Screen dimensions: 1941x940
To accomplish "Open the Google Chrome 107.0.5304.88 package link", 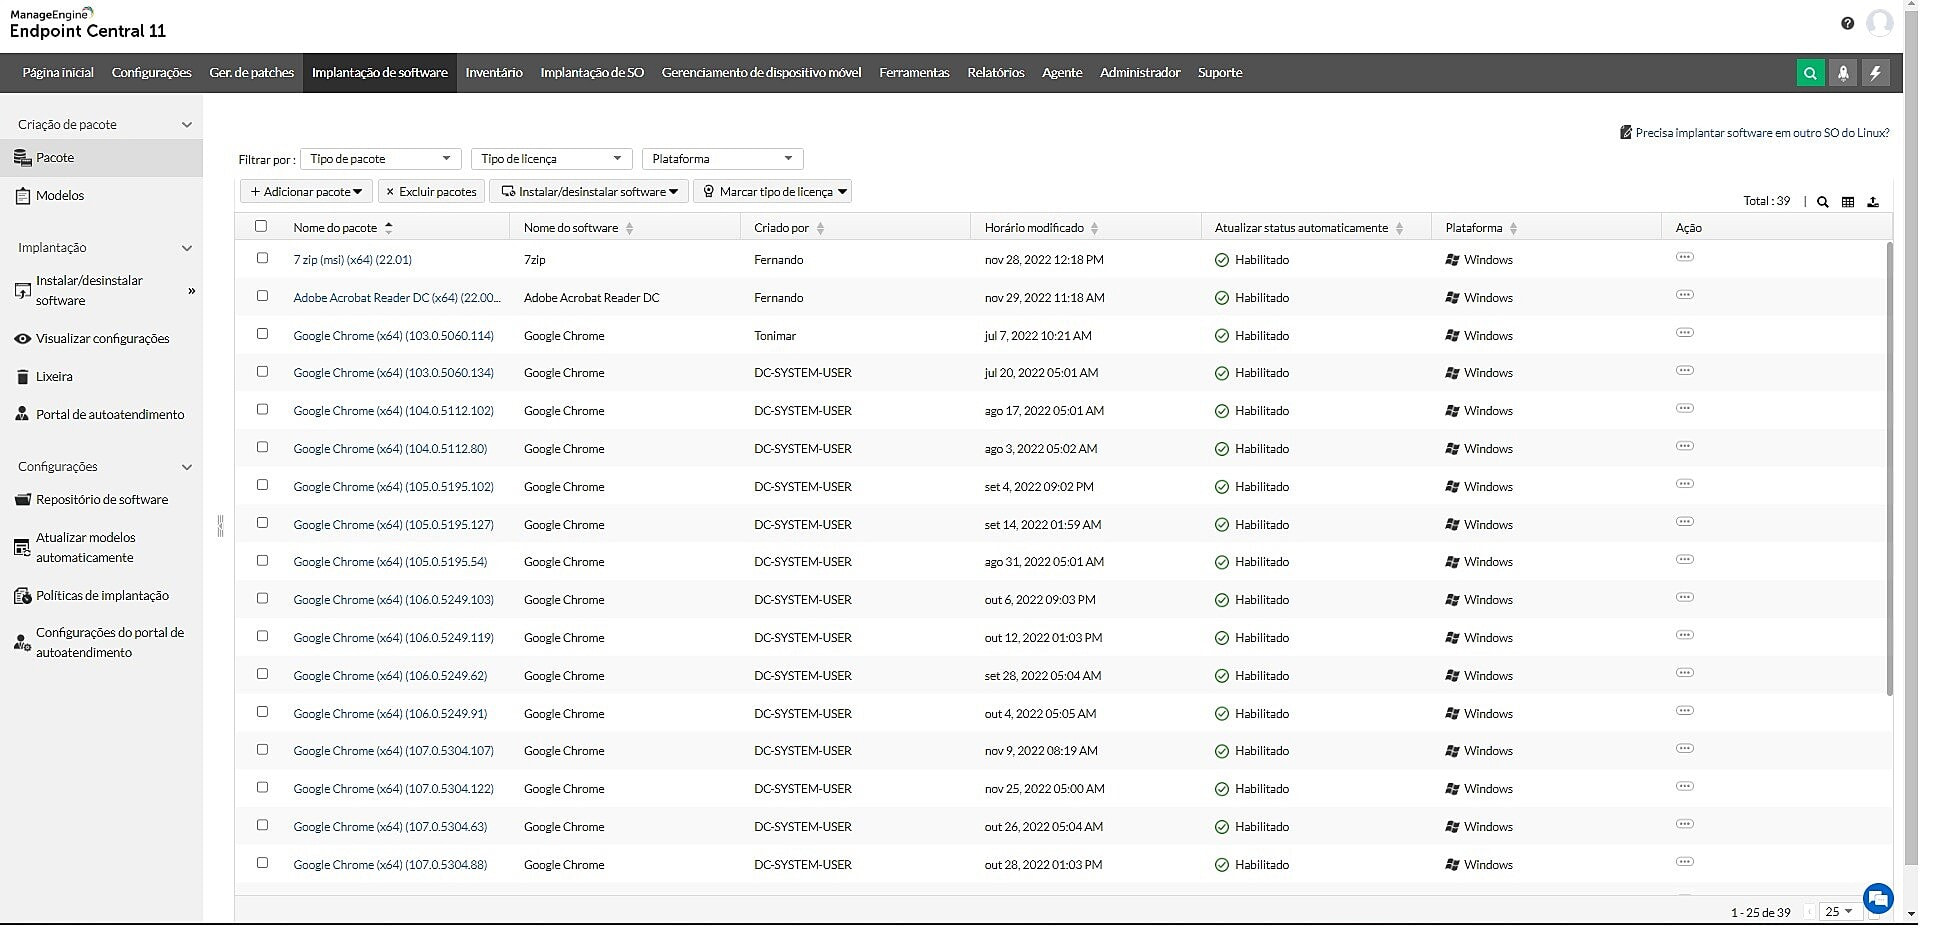I will 390,865.
